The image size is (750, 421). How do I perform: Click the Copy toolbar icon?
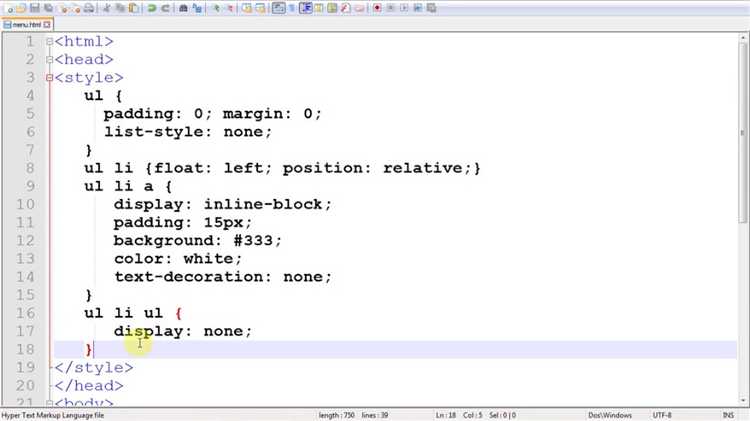(x=121, y=8)
